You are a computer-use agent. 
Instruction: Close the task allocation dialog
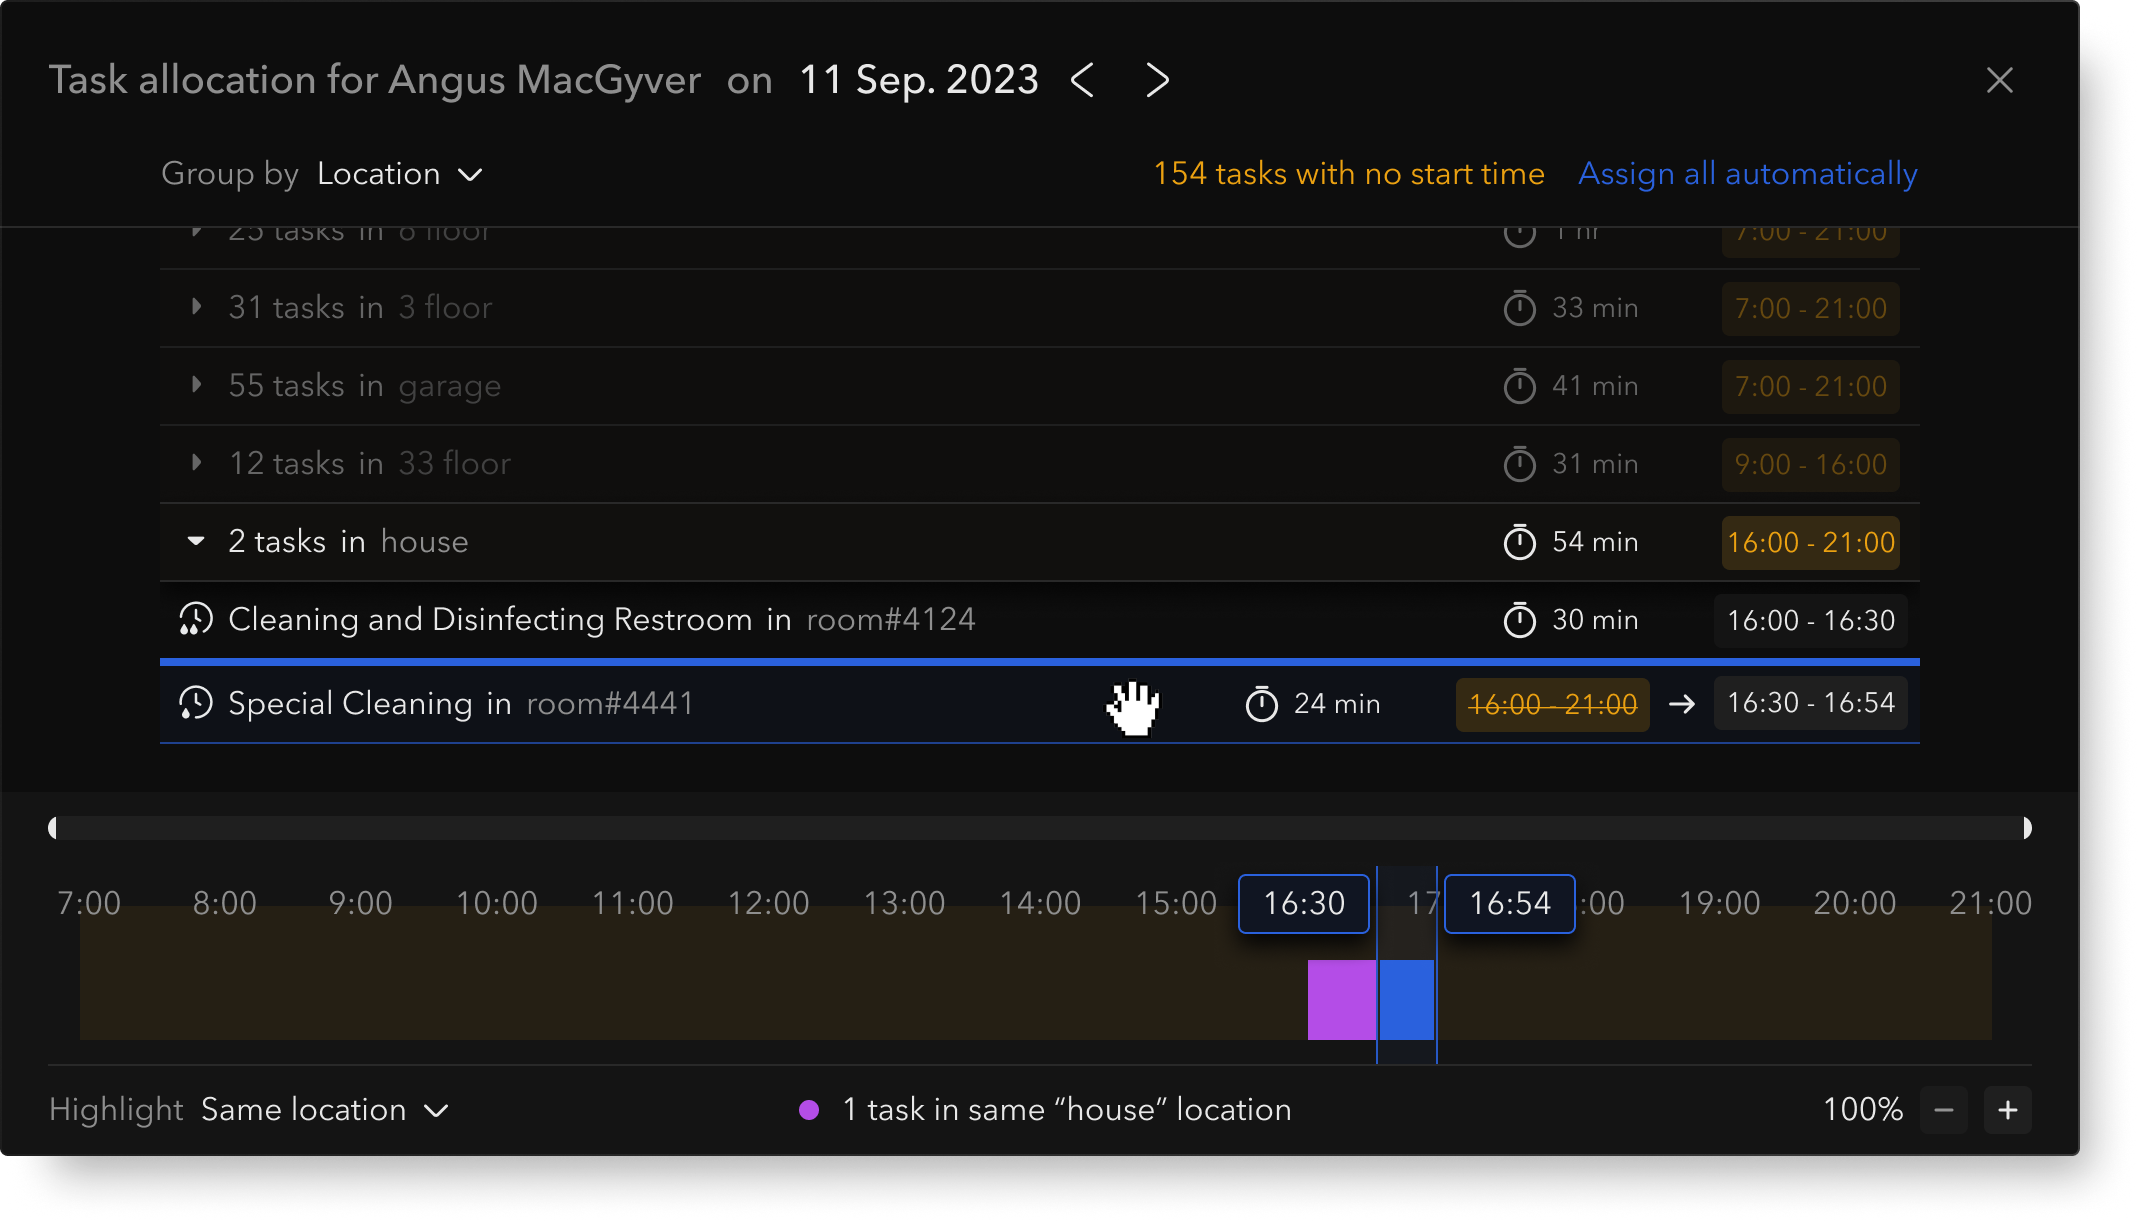click(x=1999, y=80)
